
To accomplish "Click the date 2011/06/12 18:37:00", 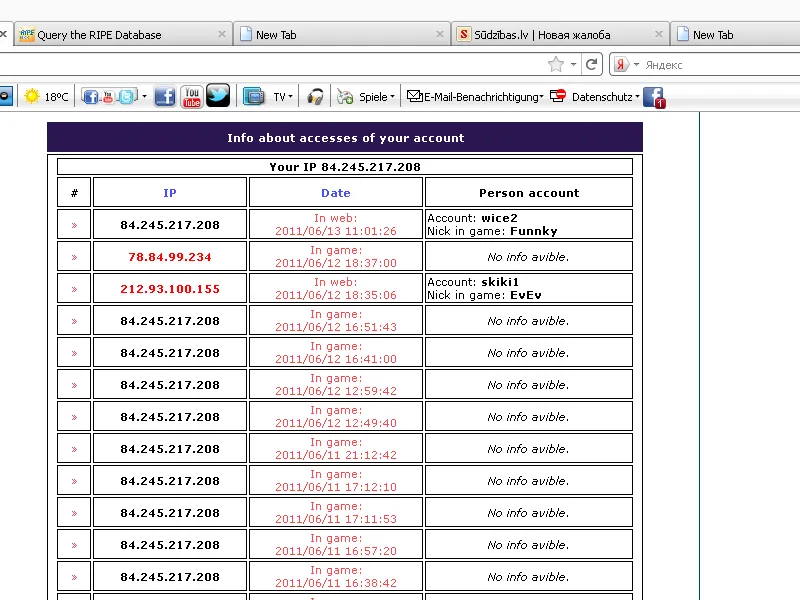I will click(336, 263).
